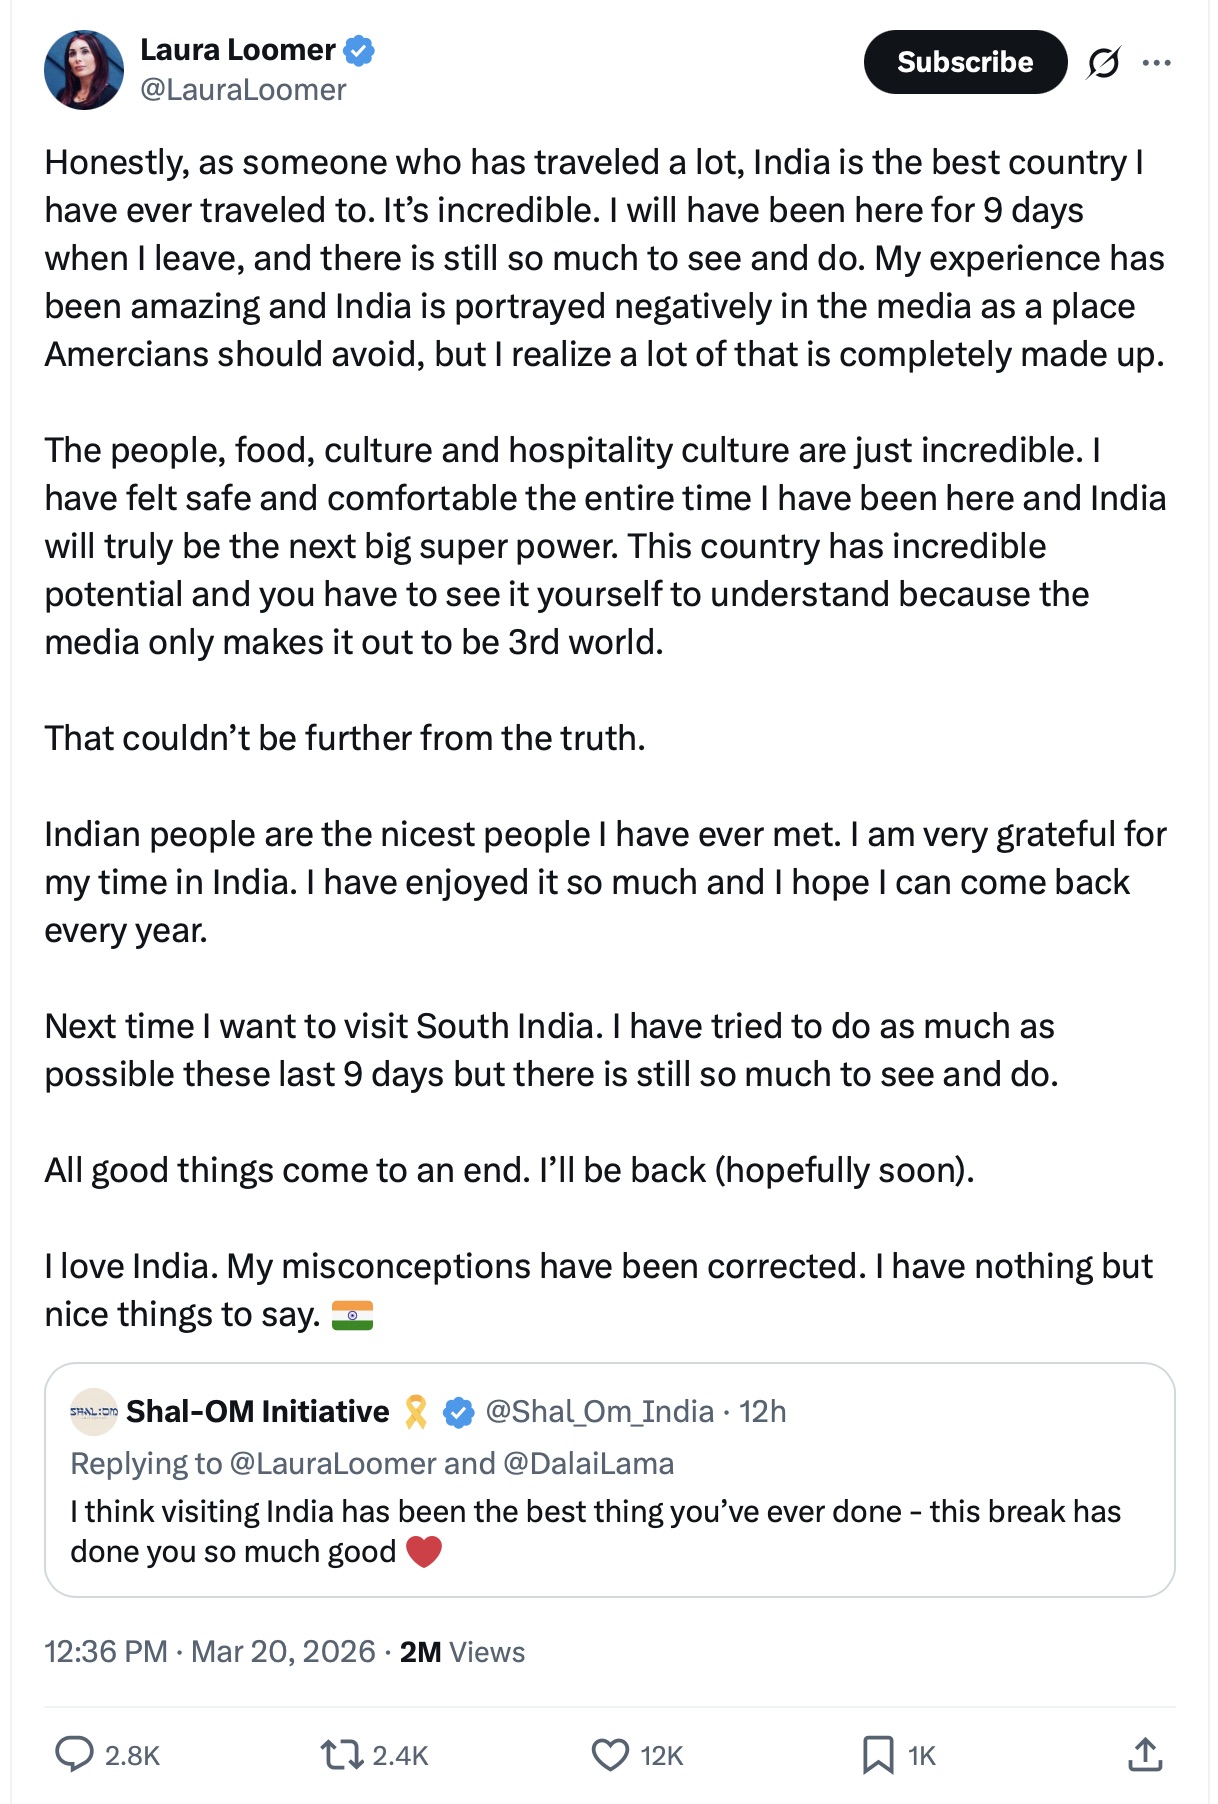This screenshot has width=1218, height=1804.
Task: Open Grok explain-this-post icon
Action: point(1103,63)
